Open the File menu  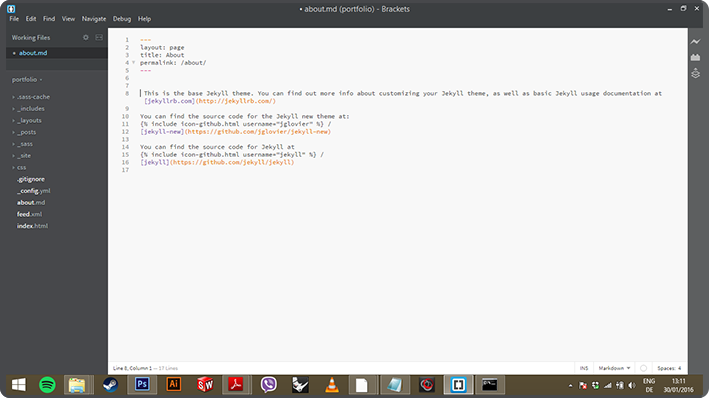[x=14, y=19]
